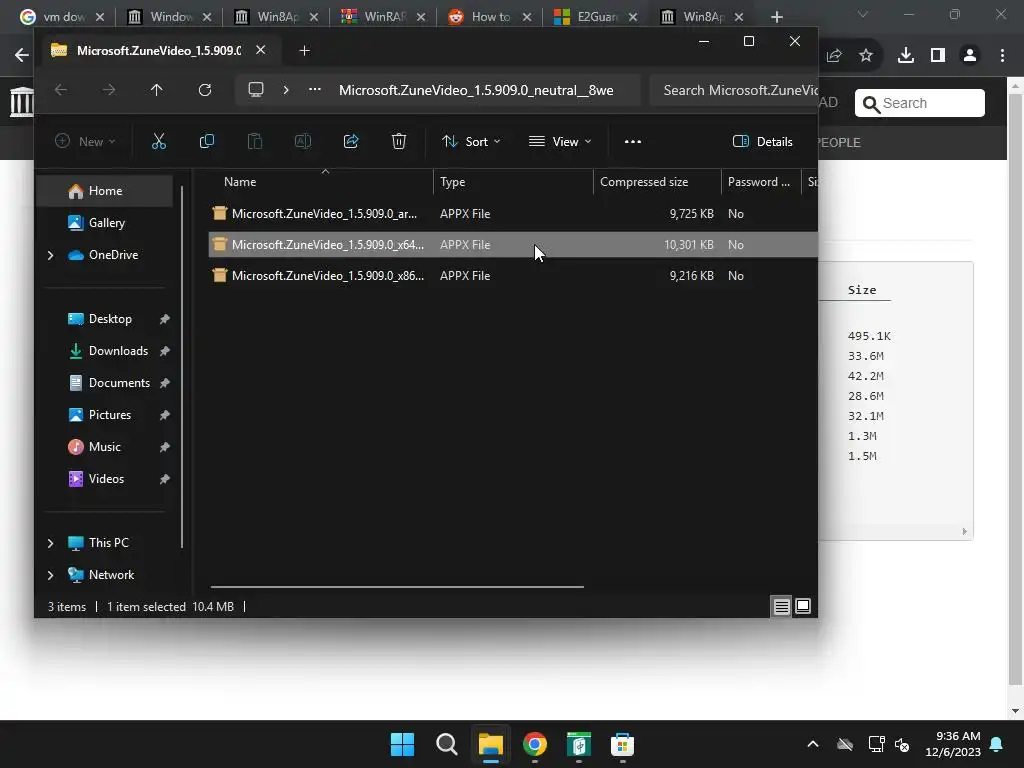
Task: Select the ZuneVideo arm APPX file
Action: pyautogui.click(x=513, y=214)
